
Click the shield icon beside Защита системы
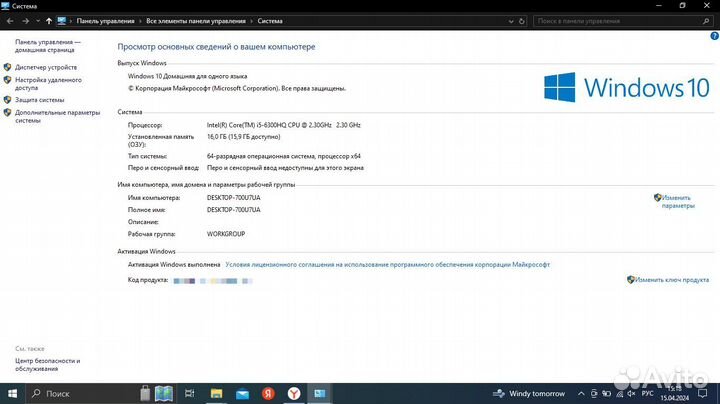coord(7,100)
